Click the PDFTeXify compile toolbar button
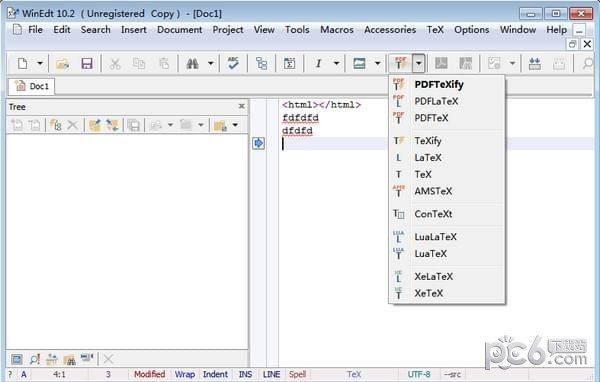This screenshot has height=382, width=600. pos(400,63)
